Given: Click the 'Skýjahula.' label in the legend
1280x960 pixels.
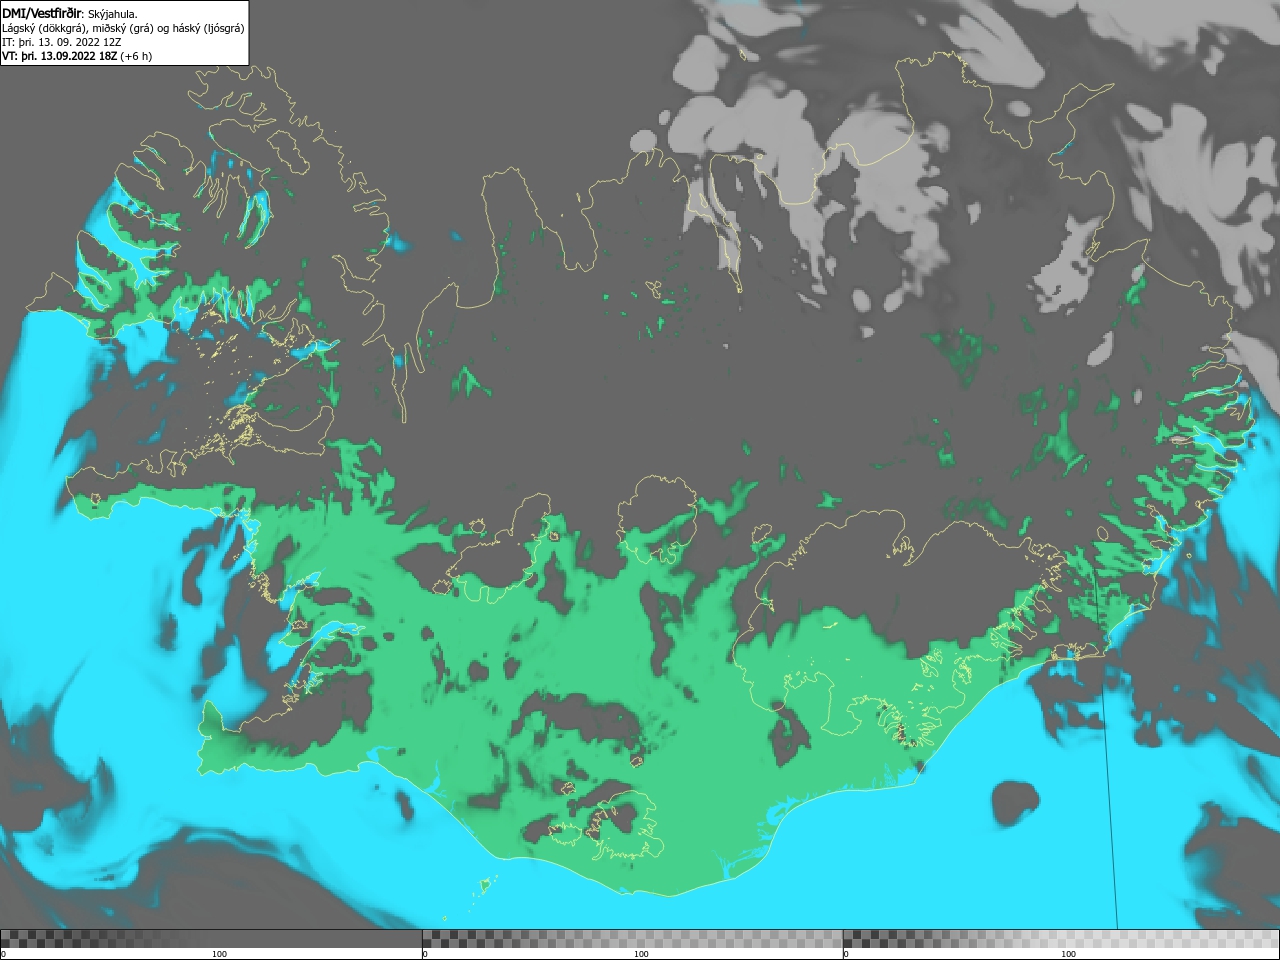Looking at the screenshot, I should point(113,14).
